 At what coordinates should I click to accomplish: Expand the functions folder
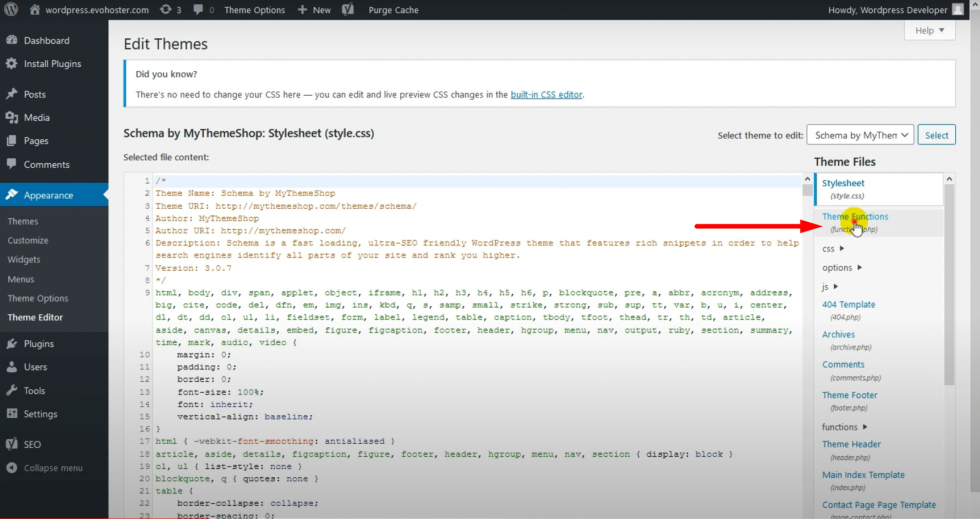click(844, 427)
